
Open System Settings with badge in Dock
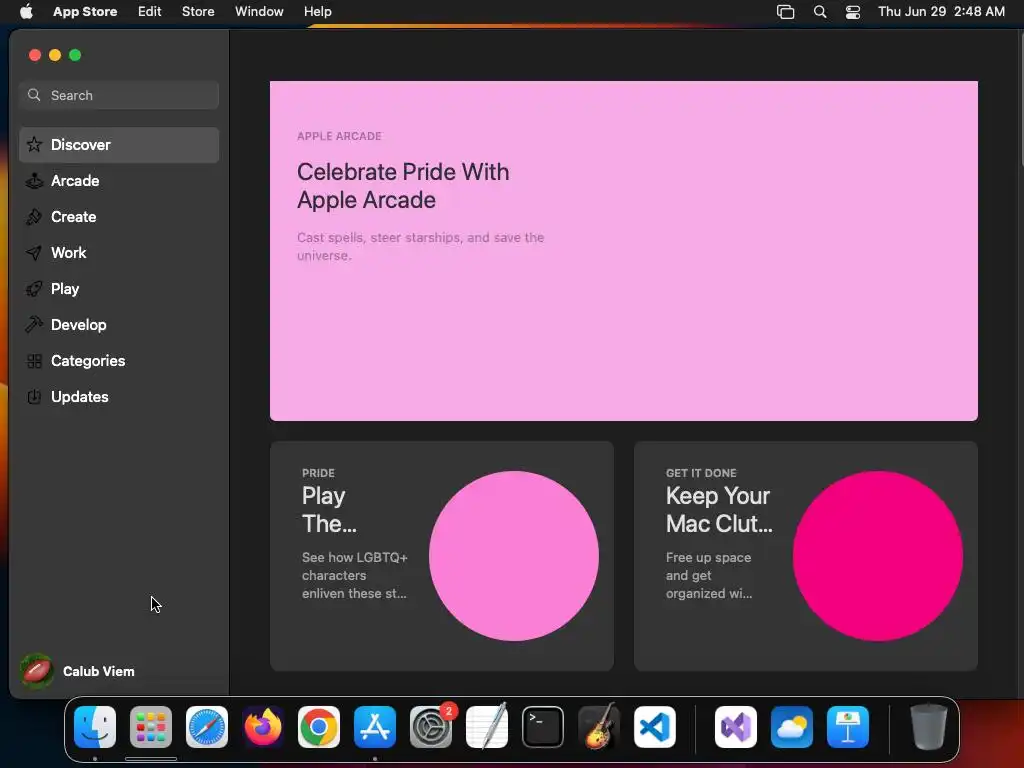point(431,727)
